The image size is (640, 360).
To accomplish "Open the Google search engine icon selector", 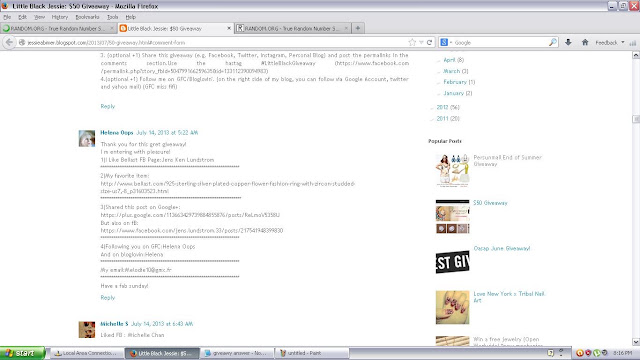I will [x=446, y=42].
